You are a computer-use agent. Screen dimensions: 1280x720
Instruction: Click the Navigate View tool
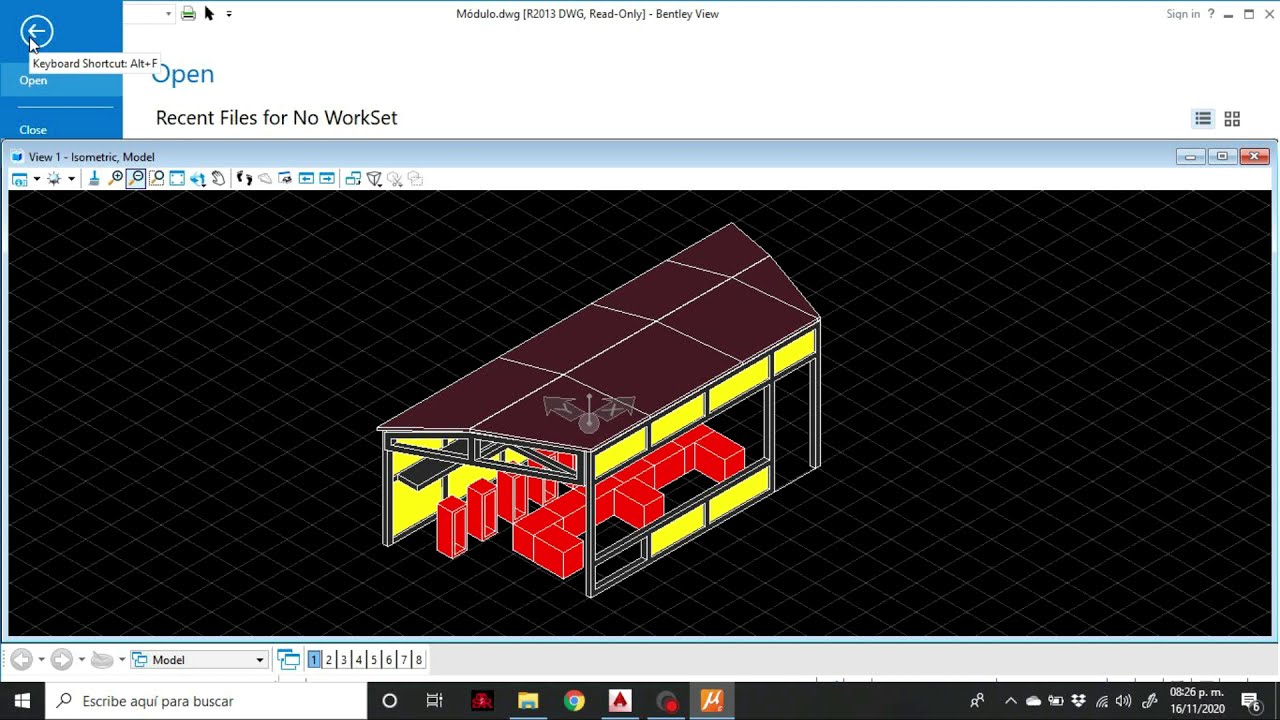point(285,179)
